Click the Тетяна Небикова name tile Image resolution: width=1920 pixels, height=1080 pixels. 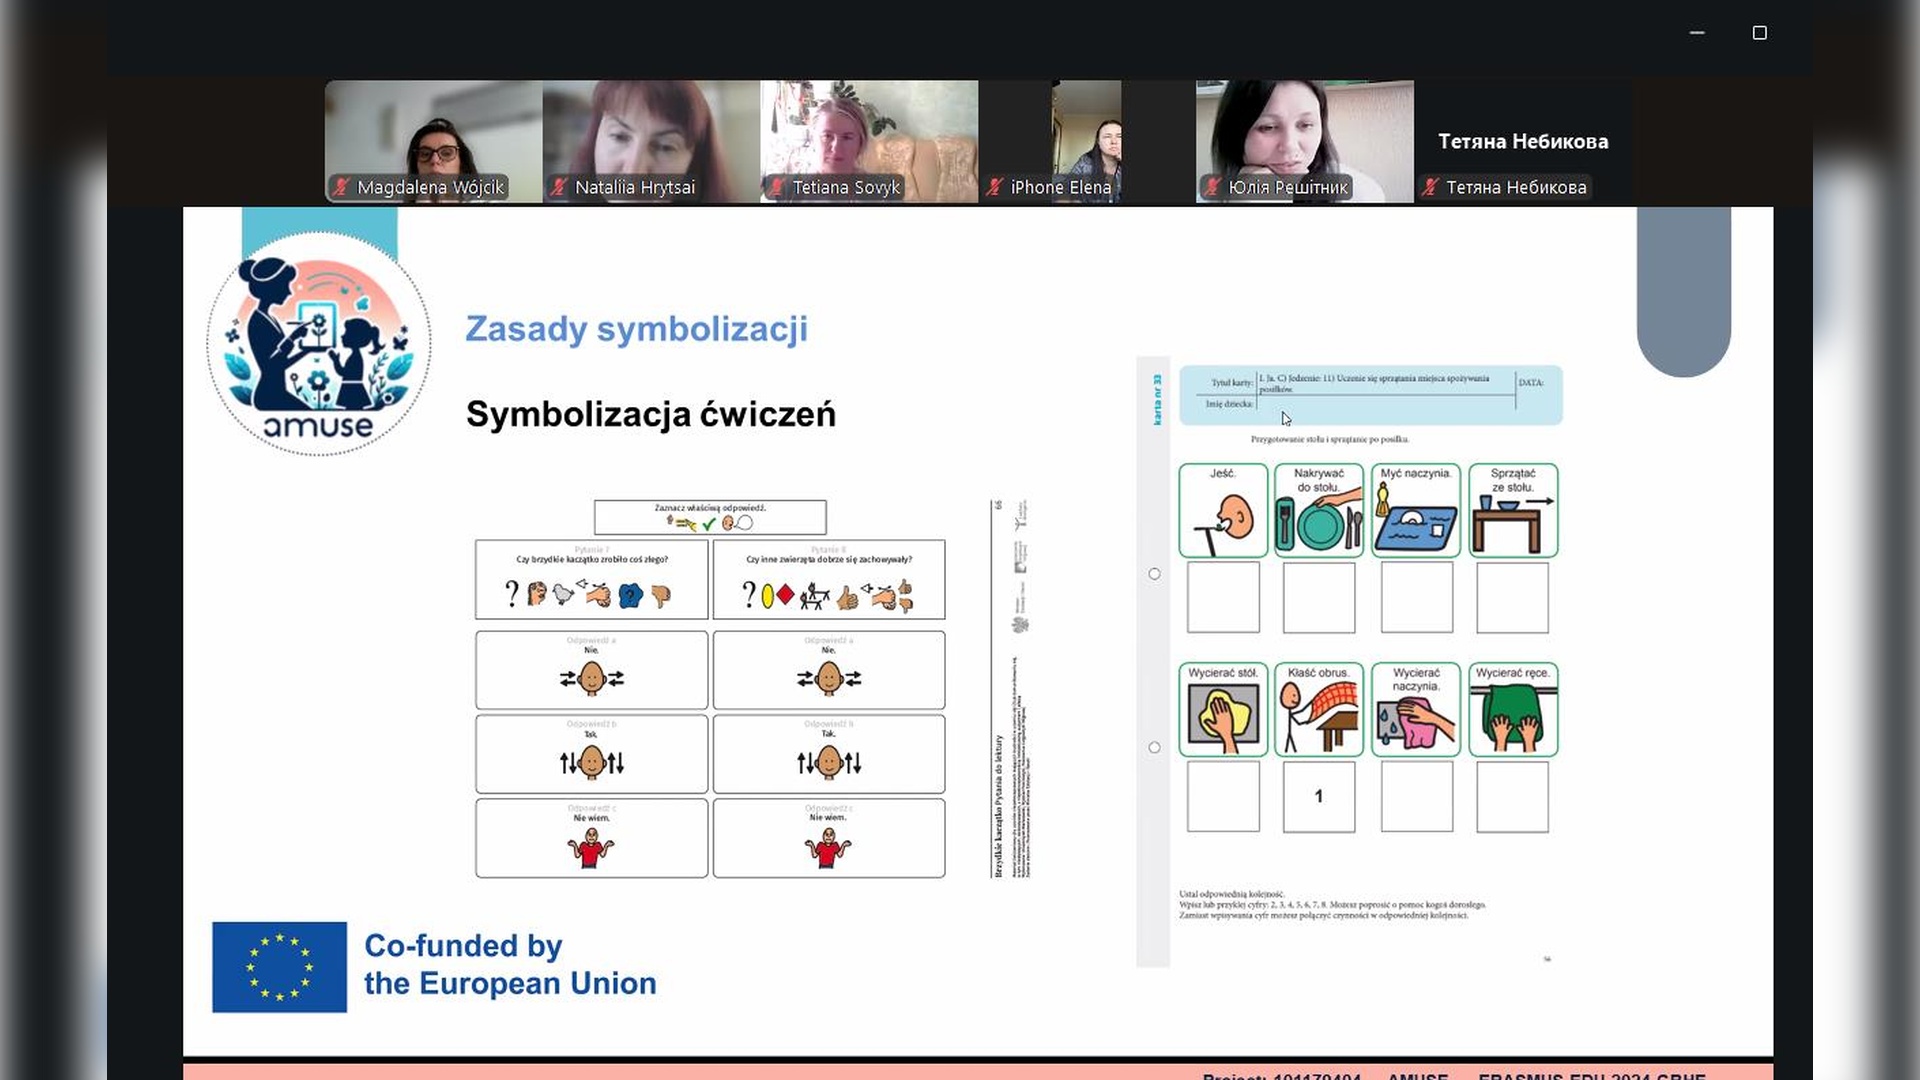pos(1522,141)
